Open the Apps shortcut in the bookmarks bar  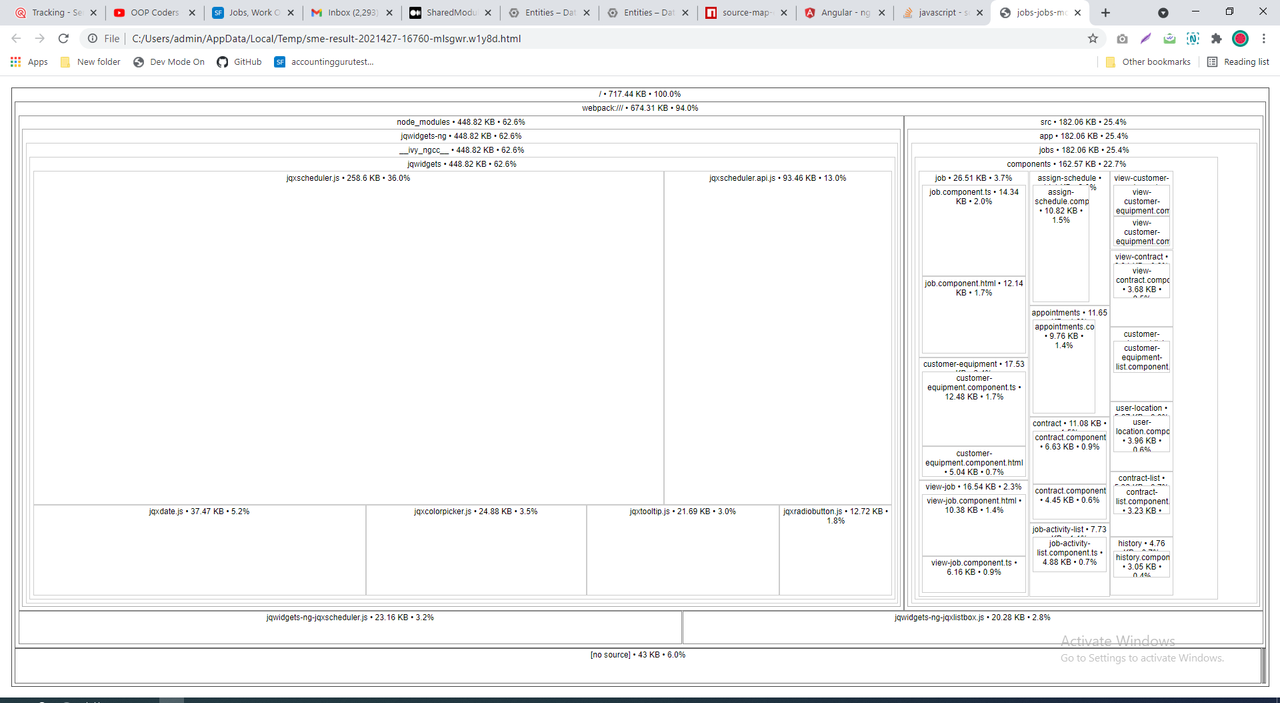pos(29,62)
